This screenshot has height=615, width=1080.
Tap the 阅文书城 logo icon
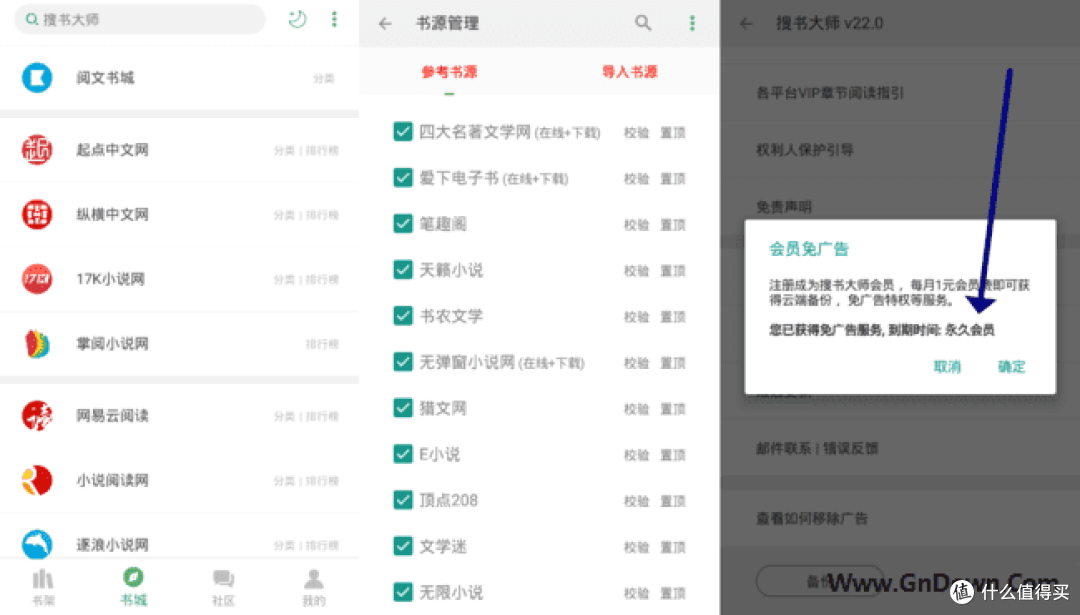37,77
